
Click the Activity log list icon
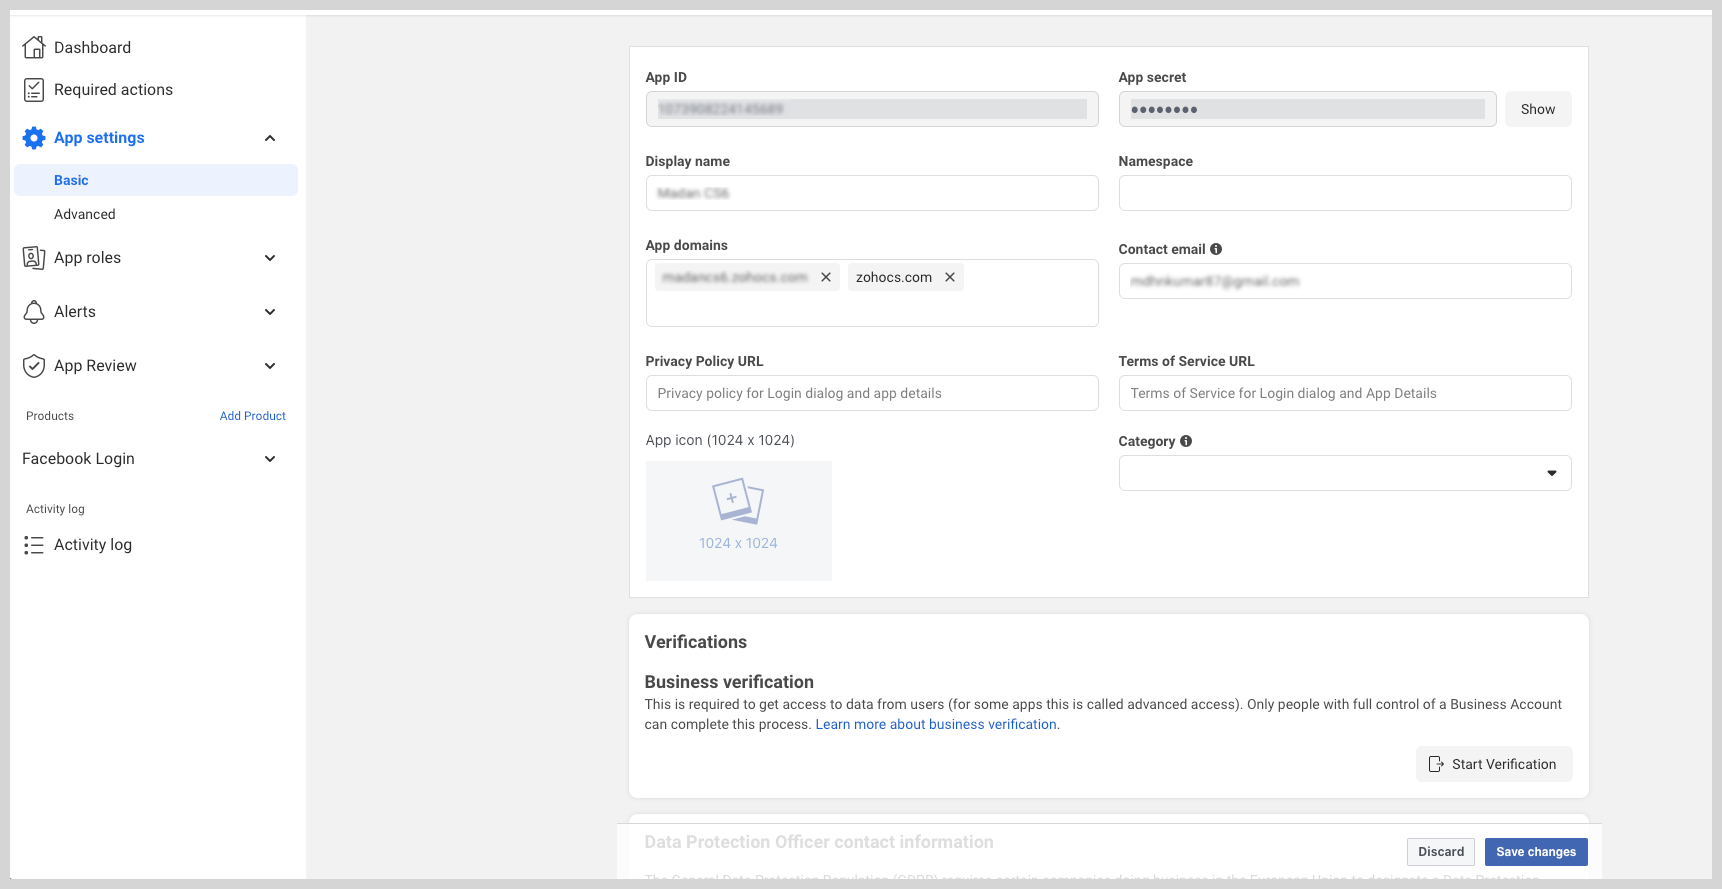(34, 545)
